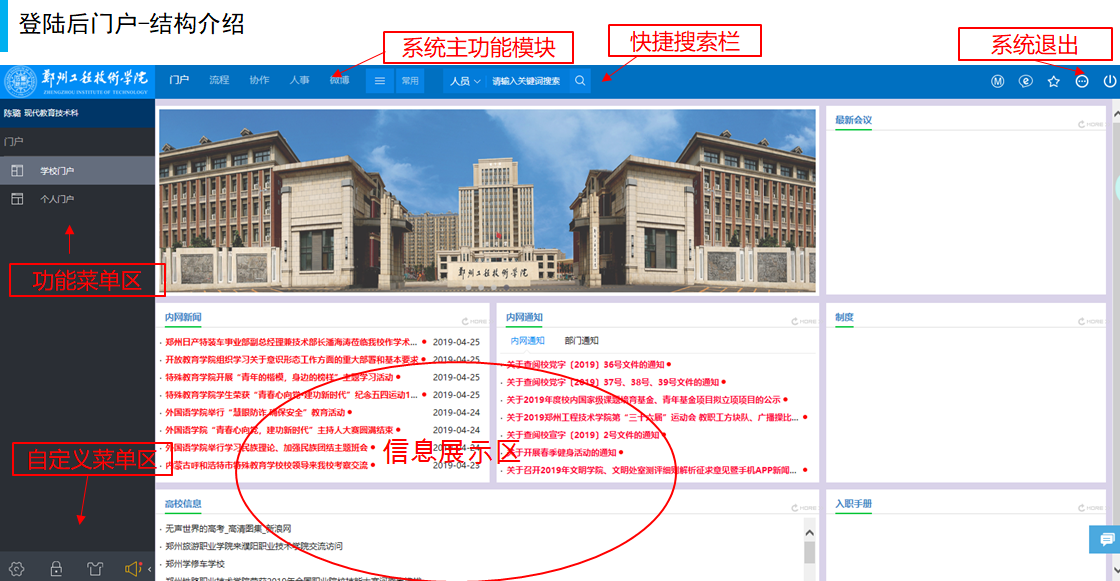Click the blue chat bubble button
The height and width of the screenshot is (581, 1120).
point(1106,539)
